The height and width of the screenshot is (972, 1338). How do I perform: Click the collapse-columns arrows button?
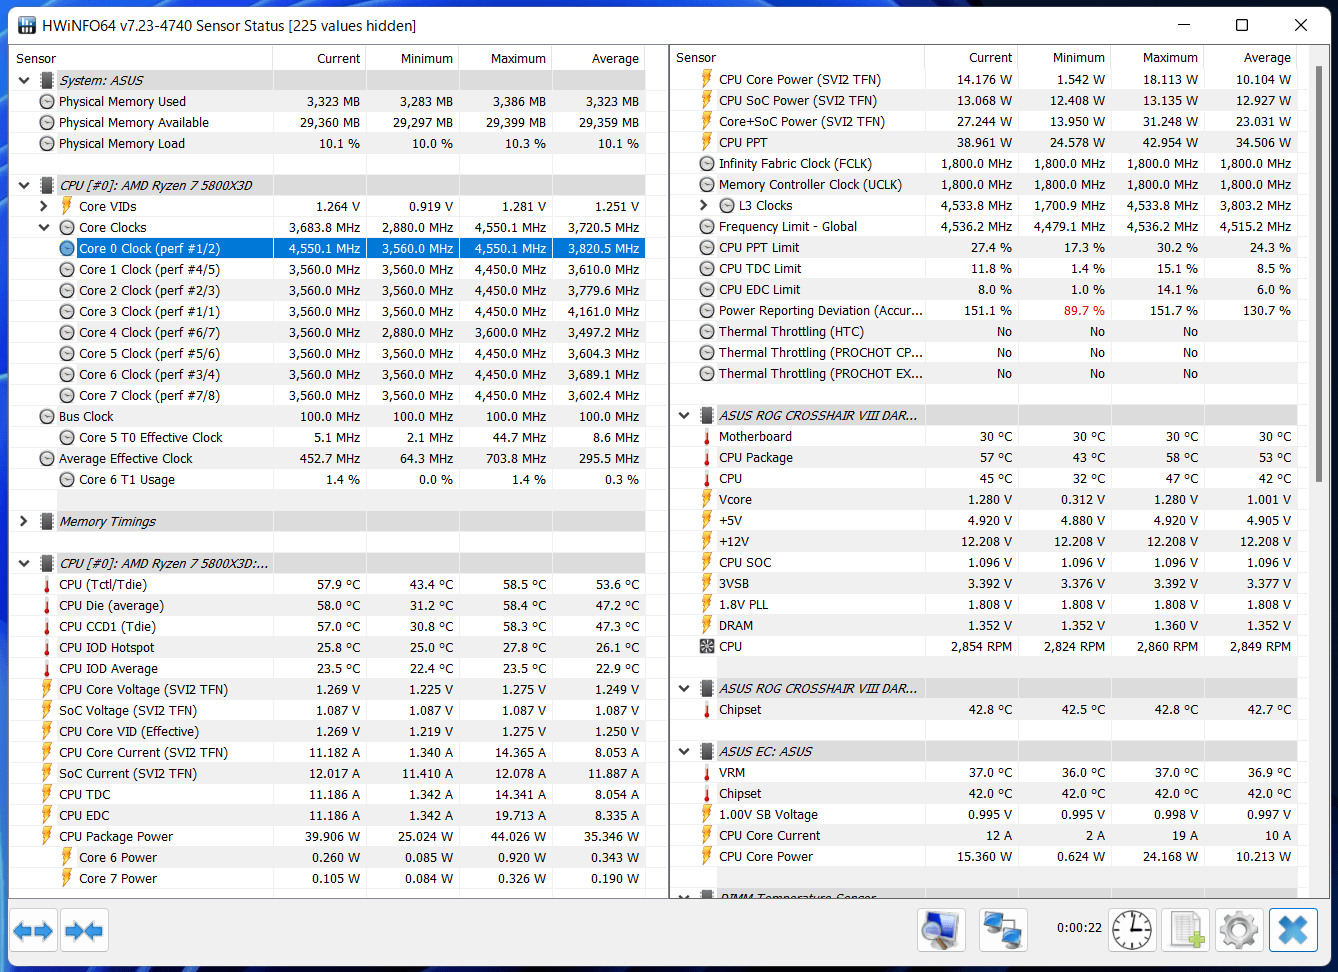(x=83, y=931)
